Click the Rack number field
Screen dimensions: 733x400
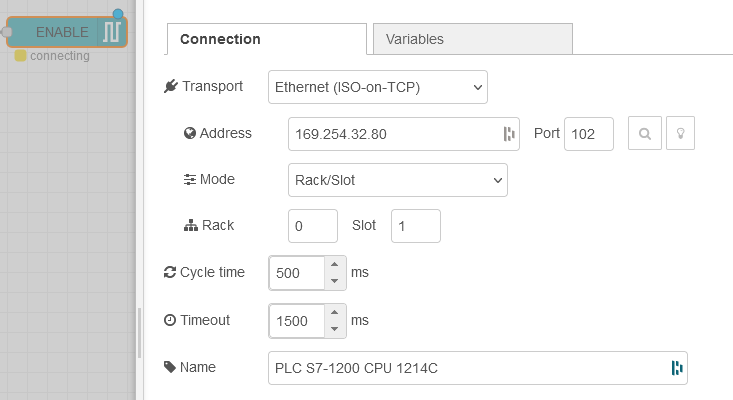coord(312,226)
